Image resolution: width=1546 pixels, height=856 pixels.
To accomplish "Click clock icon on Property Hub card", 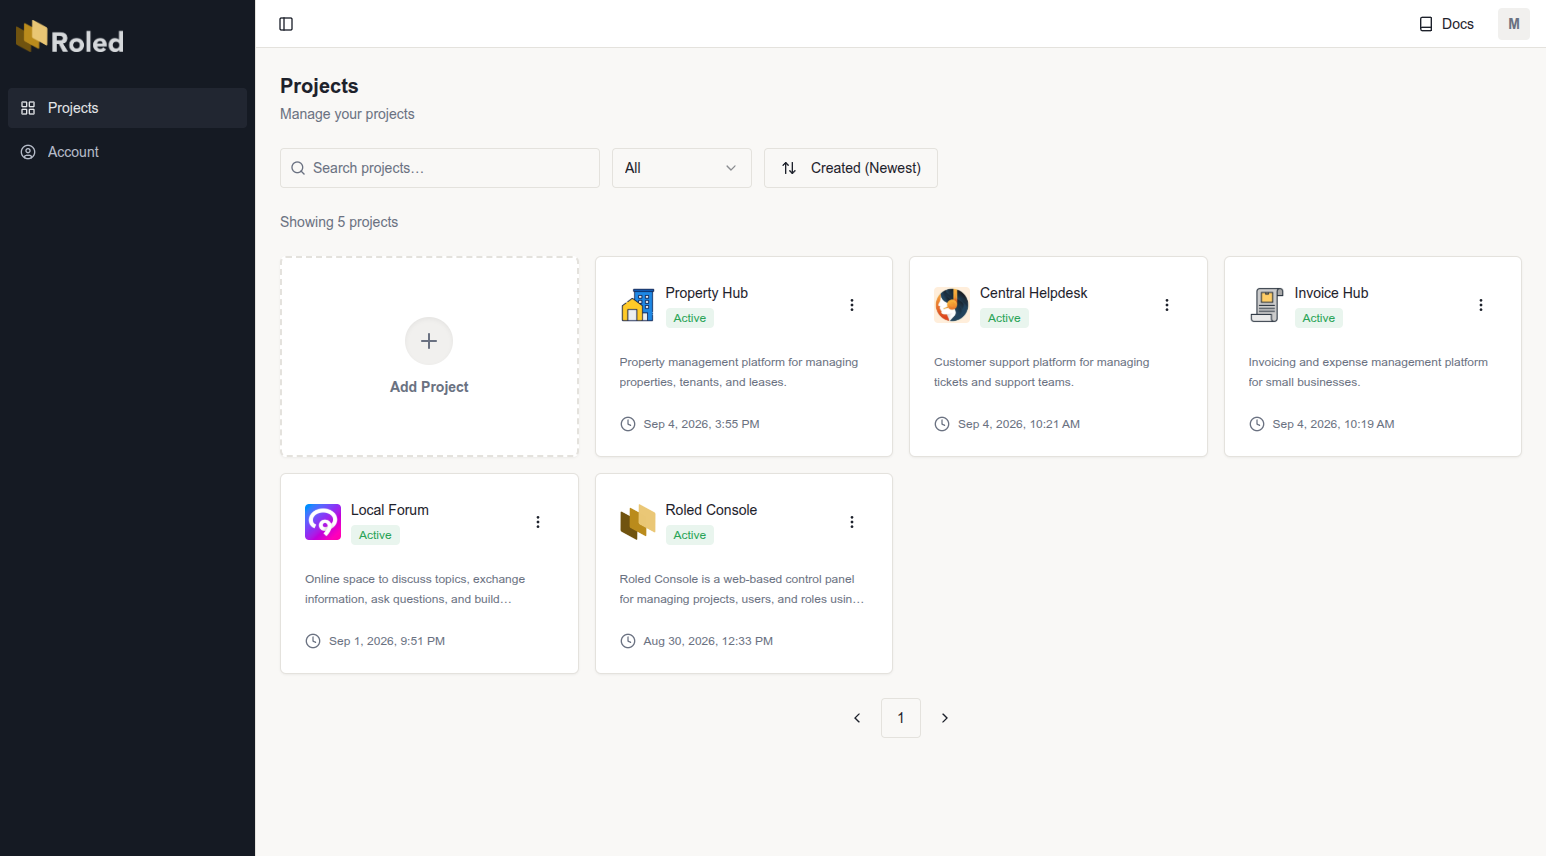I will 628,424.
